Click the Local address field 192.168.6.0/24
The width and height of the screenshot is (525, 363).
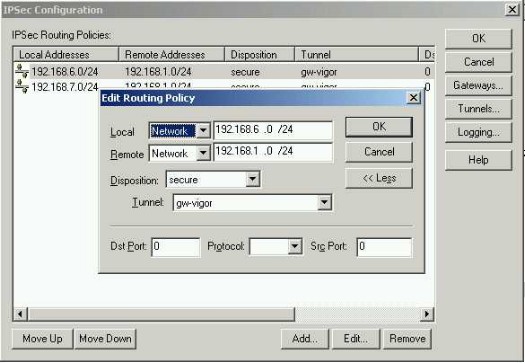(x=273, y=130)
